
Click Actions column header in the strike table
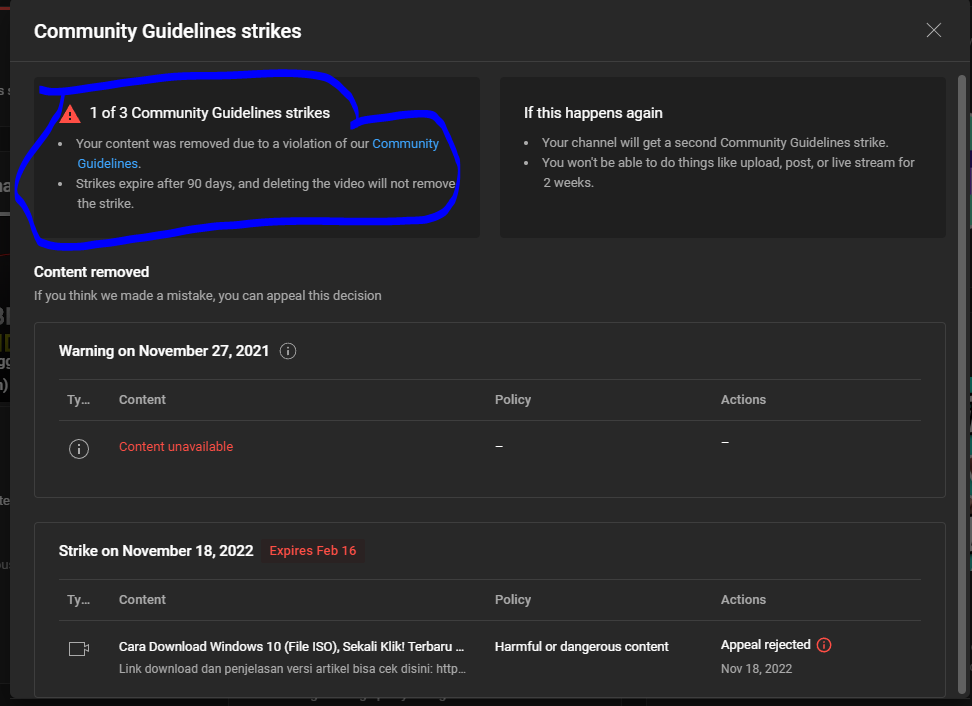click(x=743, y=599)
